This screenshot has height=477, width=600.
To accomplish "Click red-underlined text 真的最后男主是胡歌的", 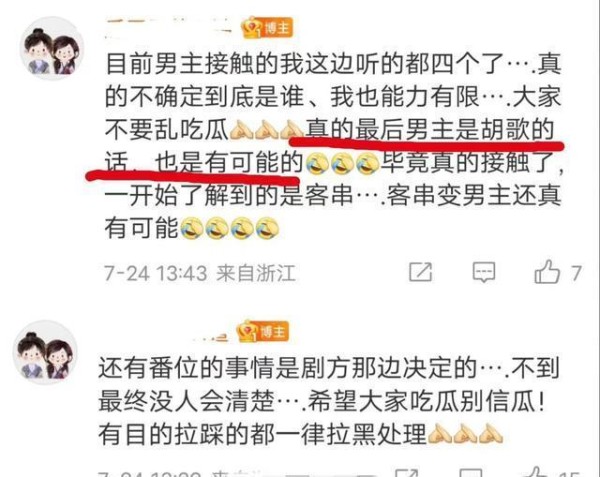I will pyautogui.click(x=430, y=130).
